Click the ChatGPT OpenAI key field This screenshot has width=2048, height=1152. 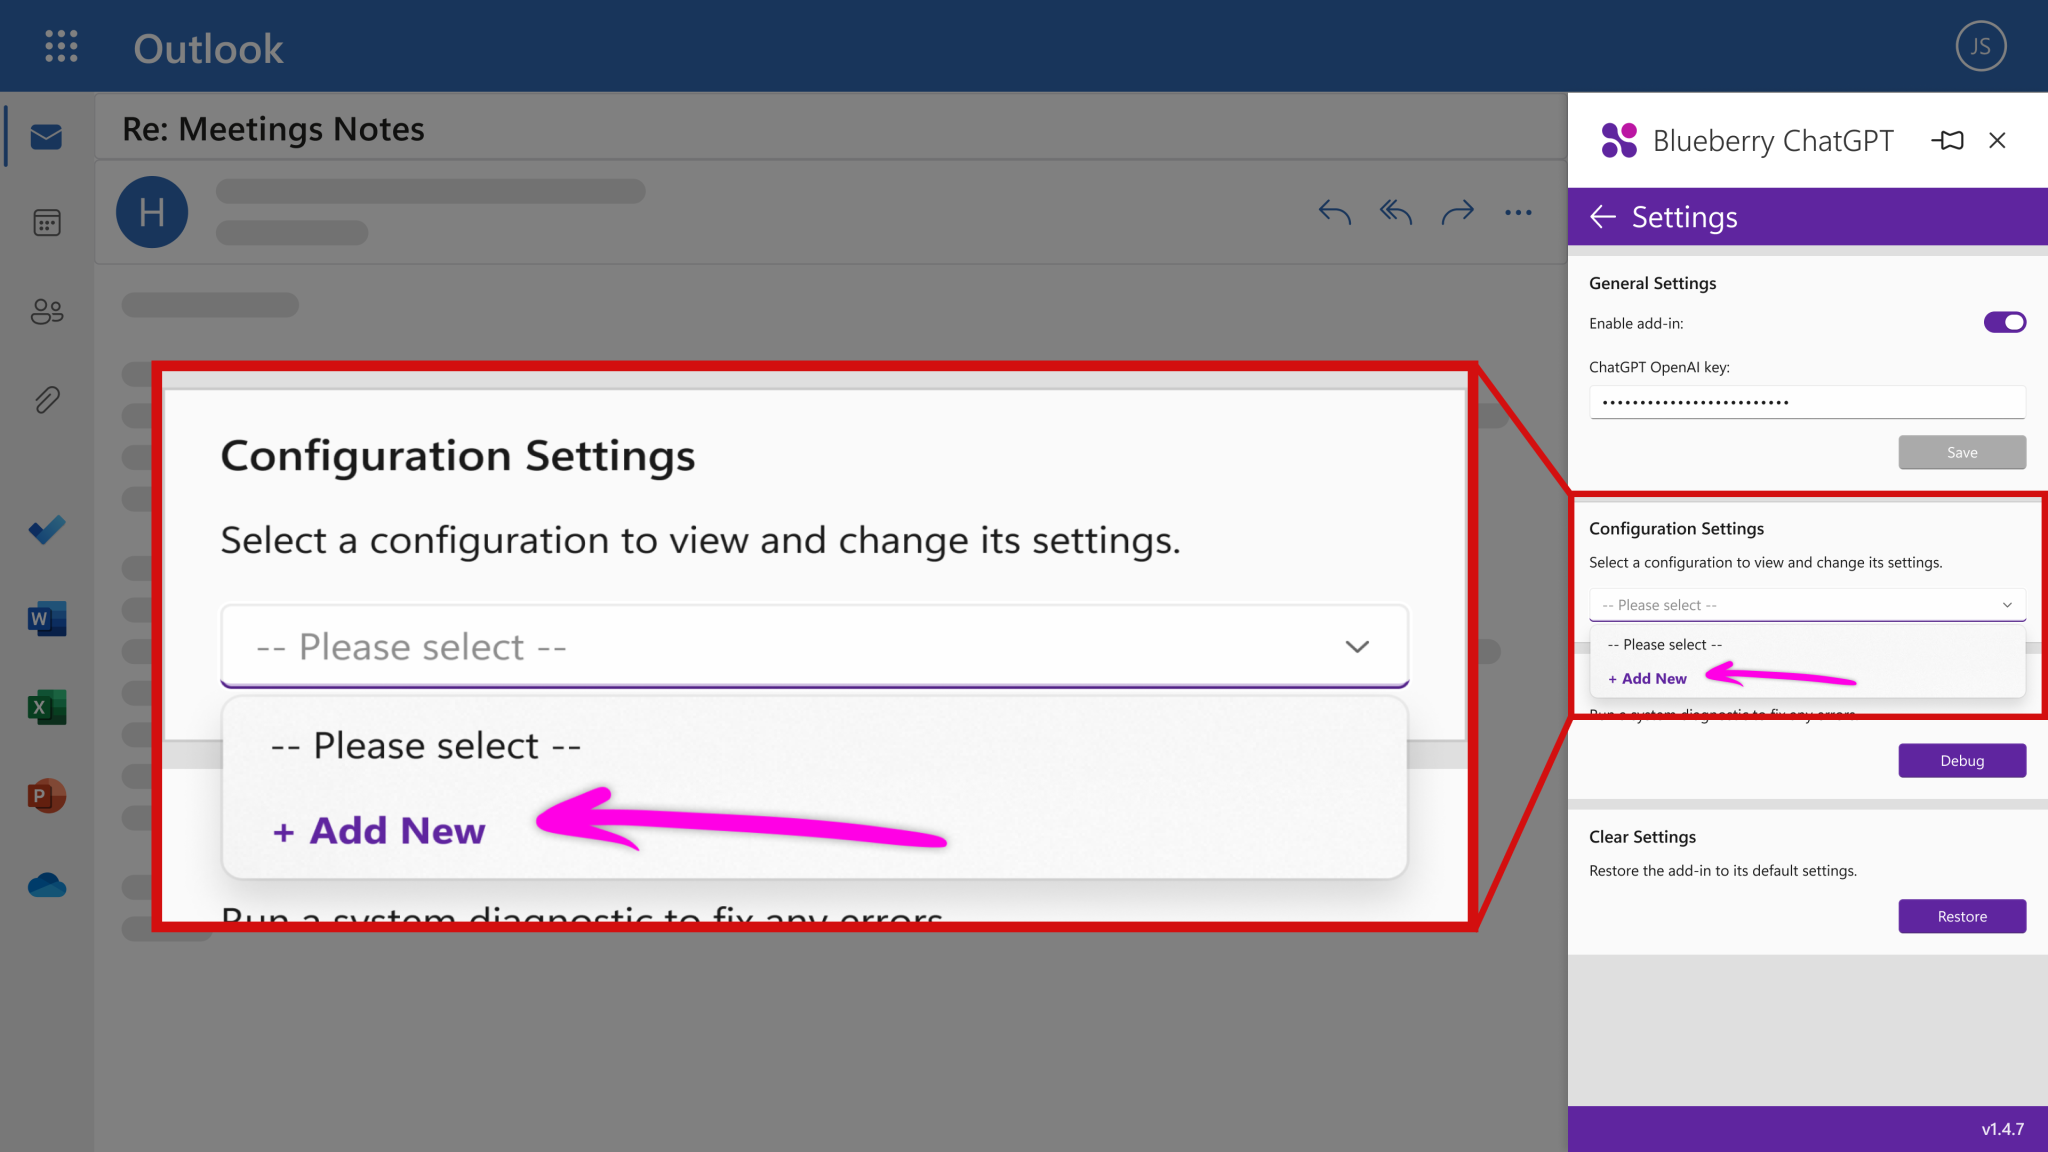point(1806,402)
